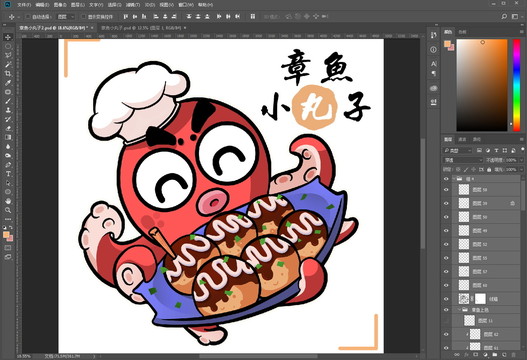Open the blending mode dropdown
The height and width of the screenshot is (360, 527).
pos(463,160)
